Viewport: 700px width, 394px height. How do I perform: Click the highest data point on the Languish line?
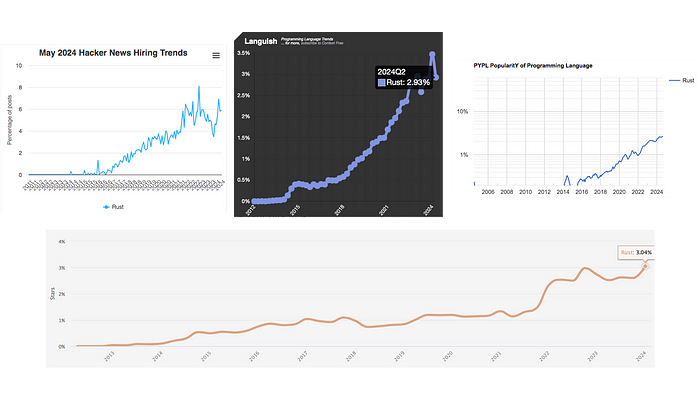tap(432, 54)
